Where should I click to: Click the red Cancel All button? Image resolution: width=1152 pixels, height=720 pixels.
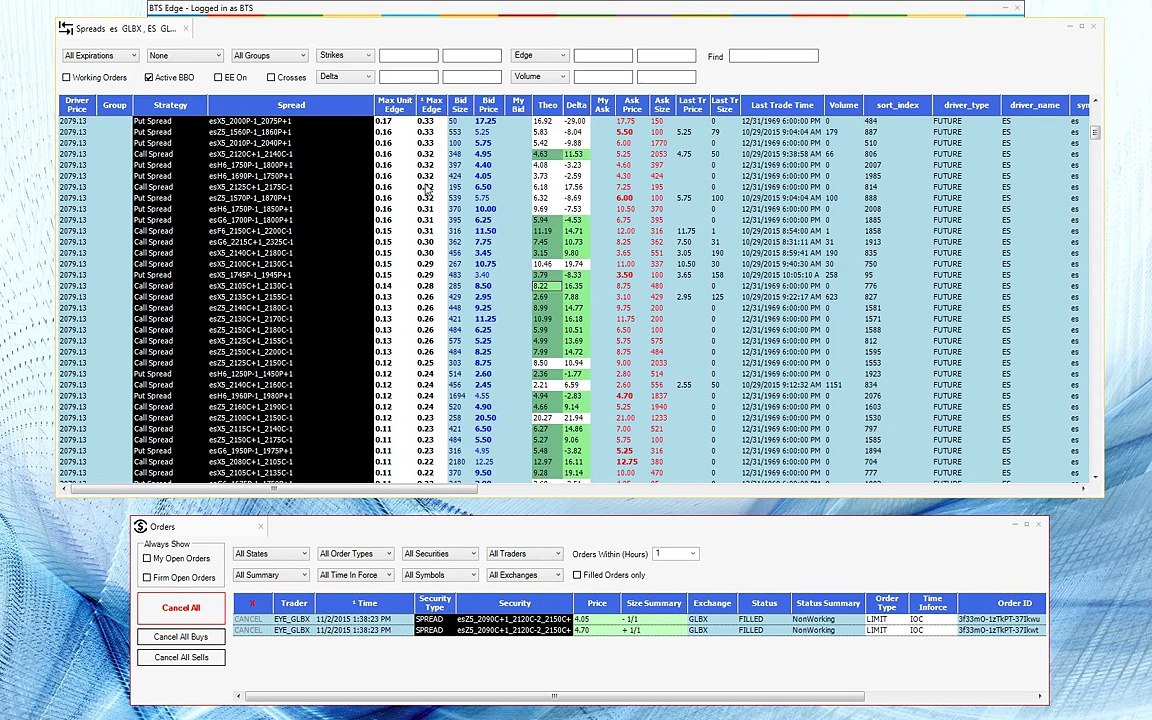pyautogui.click(x=181, y=608)
